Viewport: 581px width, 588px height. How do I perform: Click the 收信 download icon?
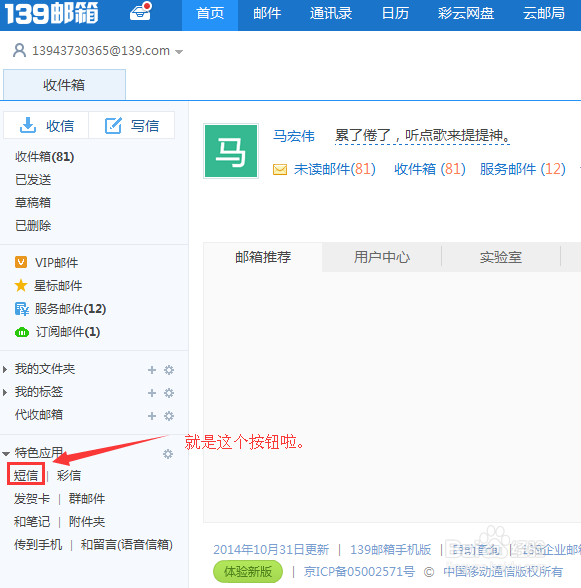[28, 126]
